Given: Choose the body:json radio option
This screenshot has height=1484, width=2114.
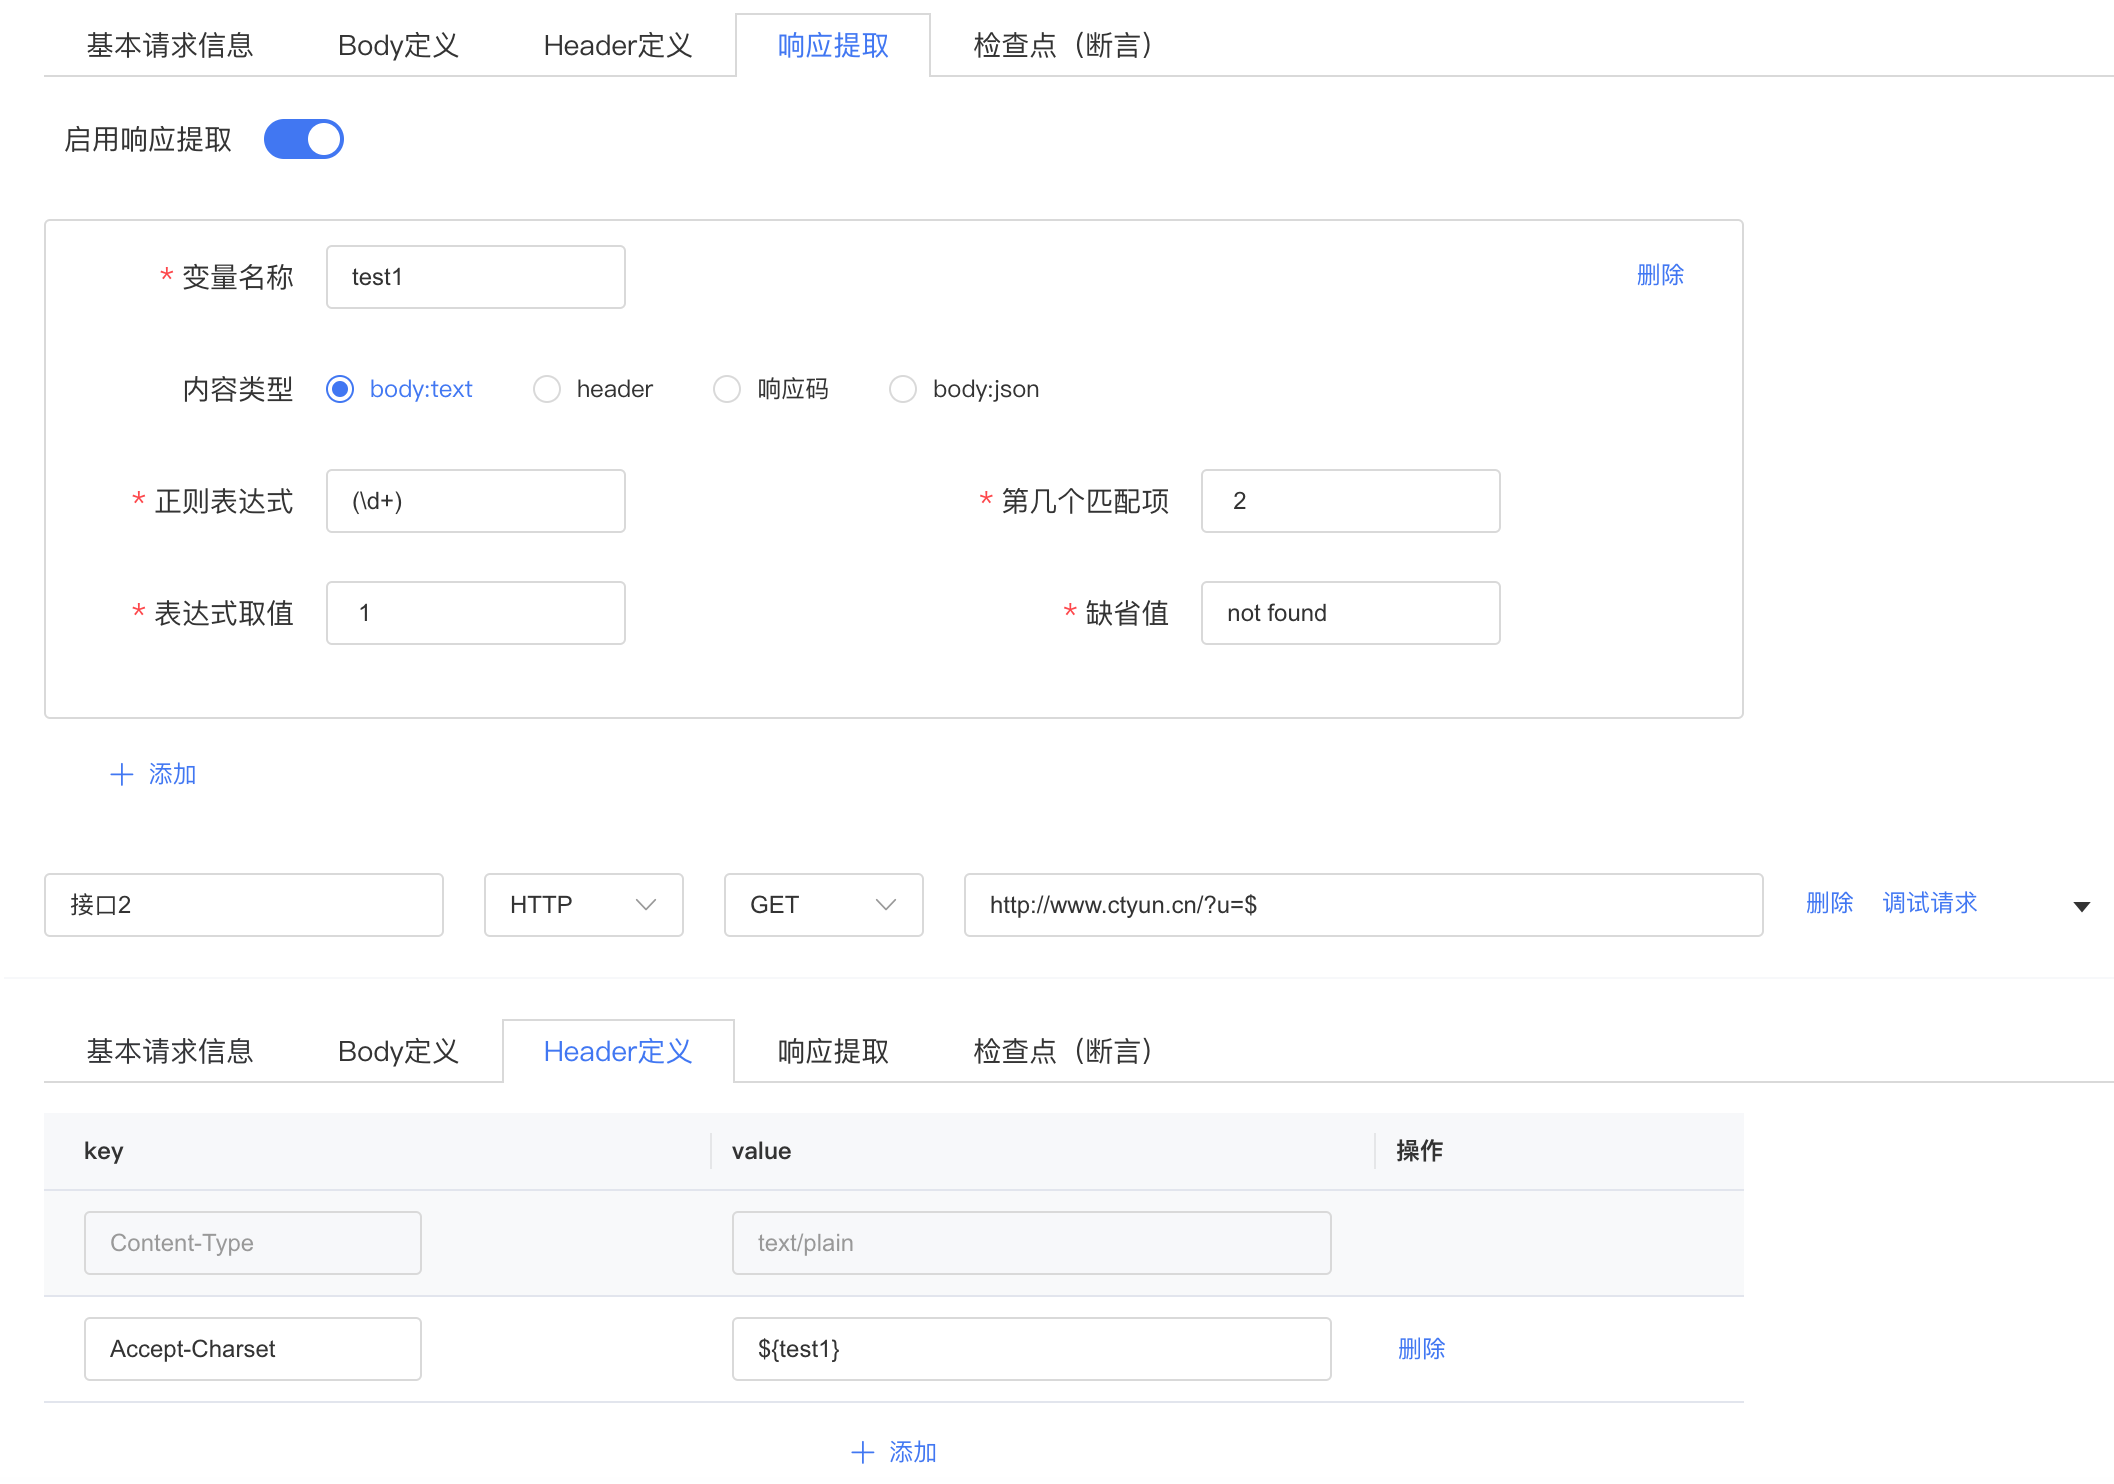Looking at the screenshot, I should [903, 389].
